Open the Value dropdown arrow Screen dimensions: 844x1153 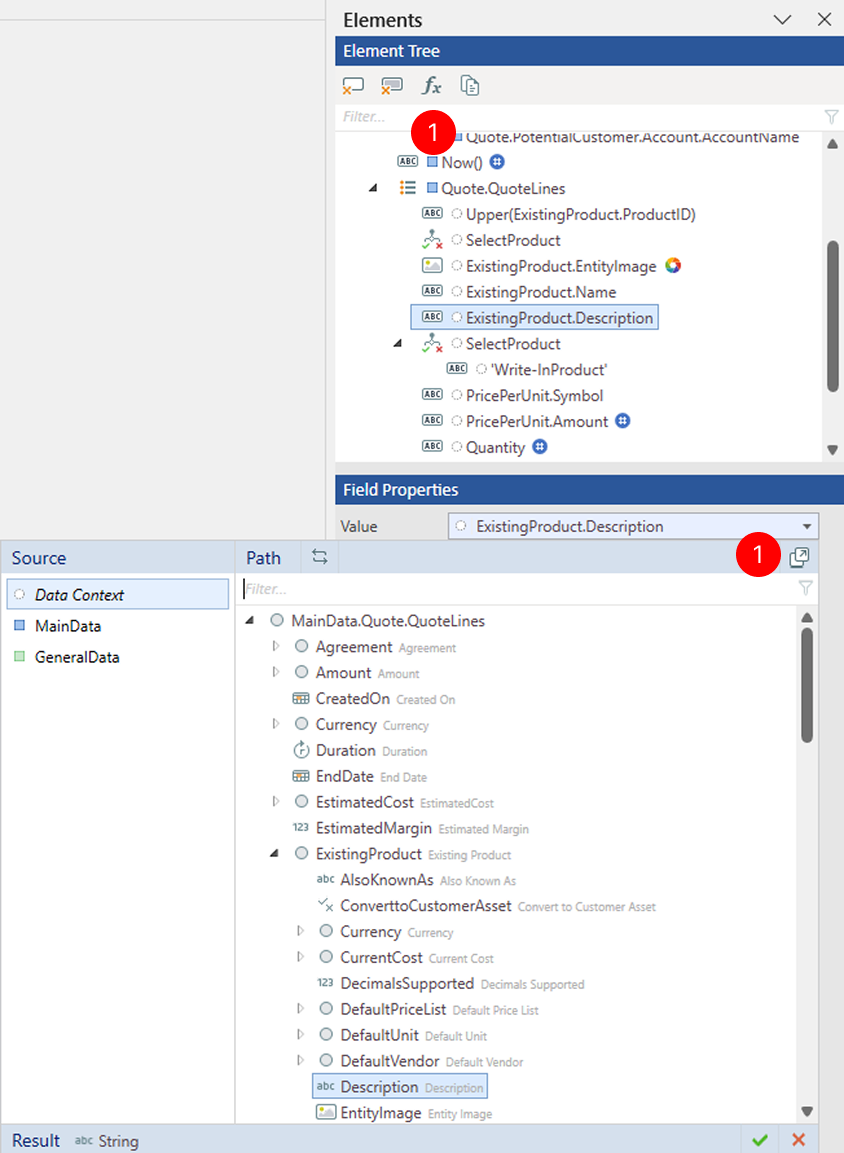pyautogui.click(x=807, y=526)
